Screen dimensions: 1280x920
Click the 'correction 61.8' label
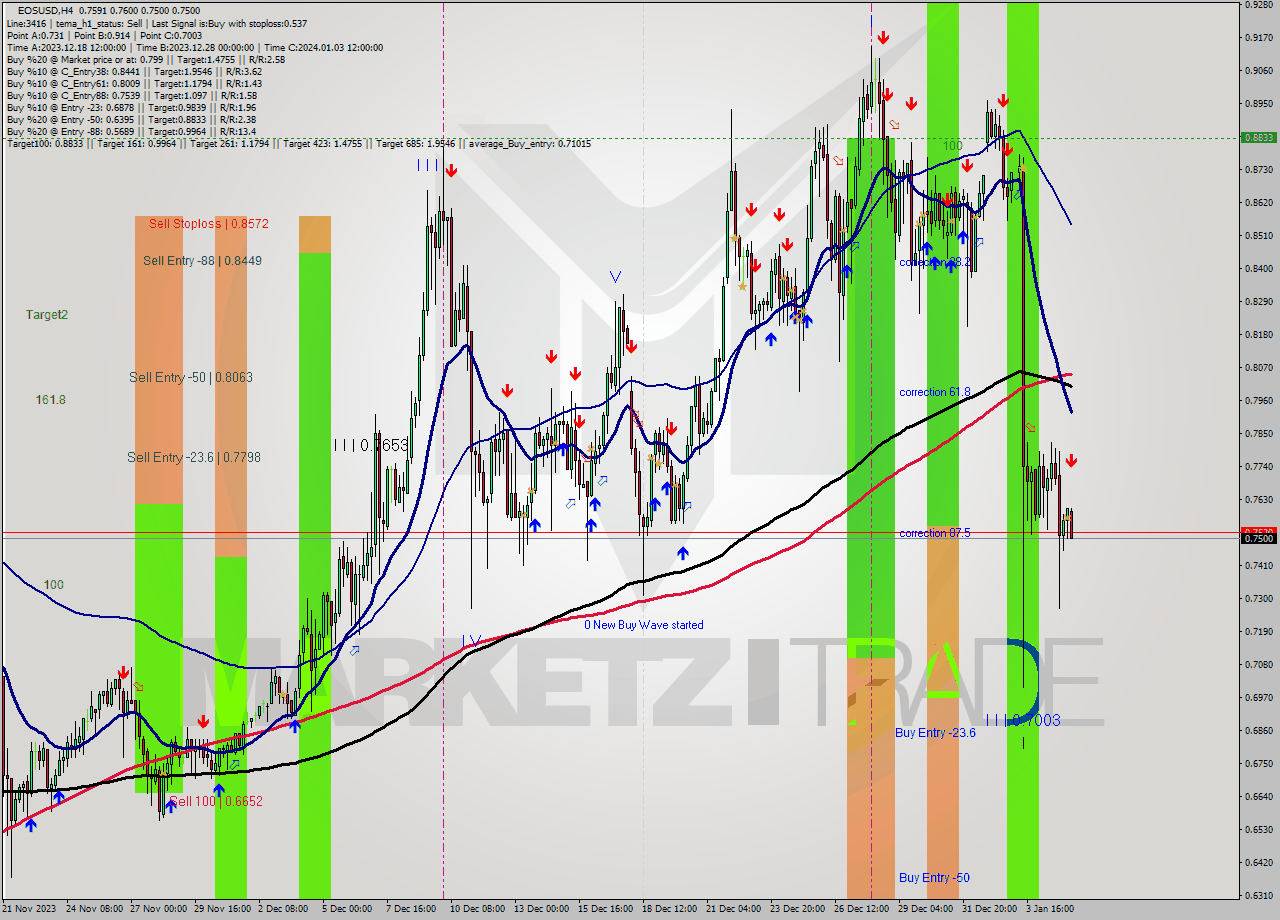(x=935, y=392)
